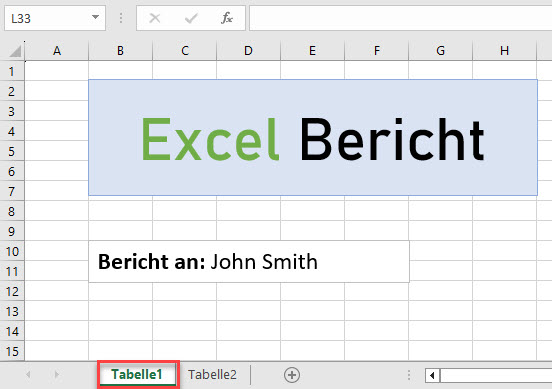Select row 4 header
Screen dimensions: 552x389
point(12,131)
